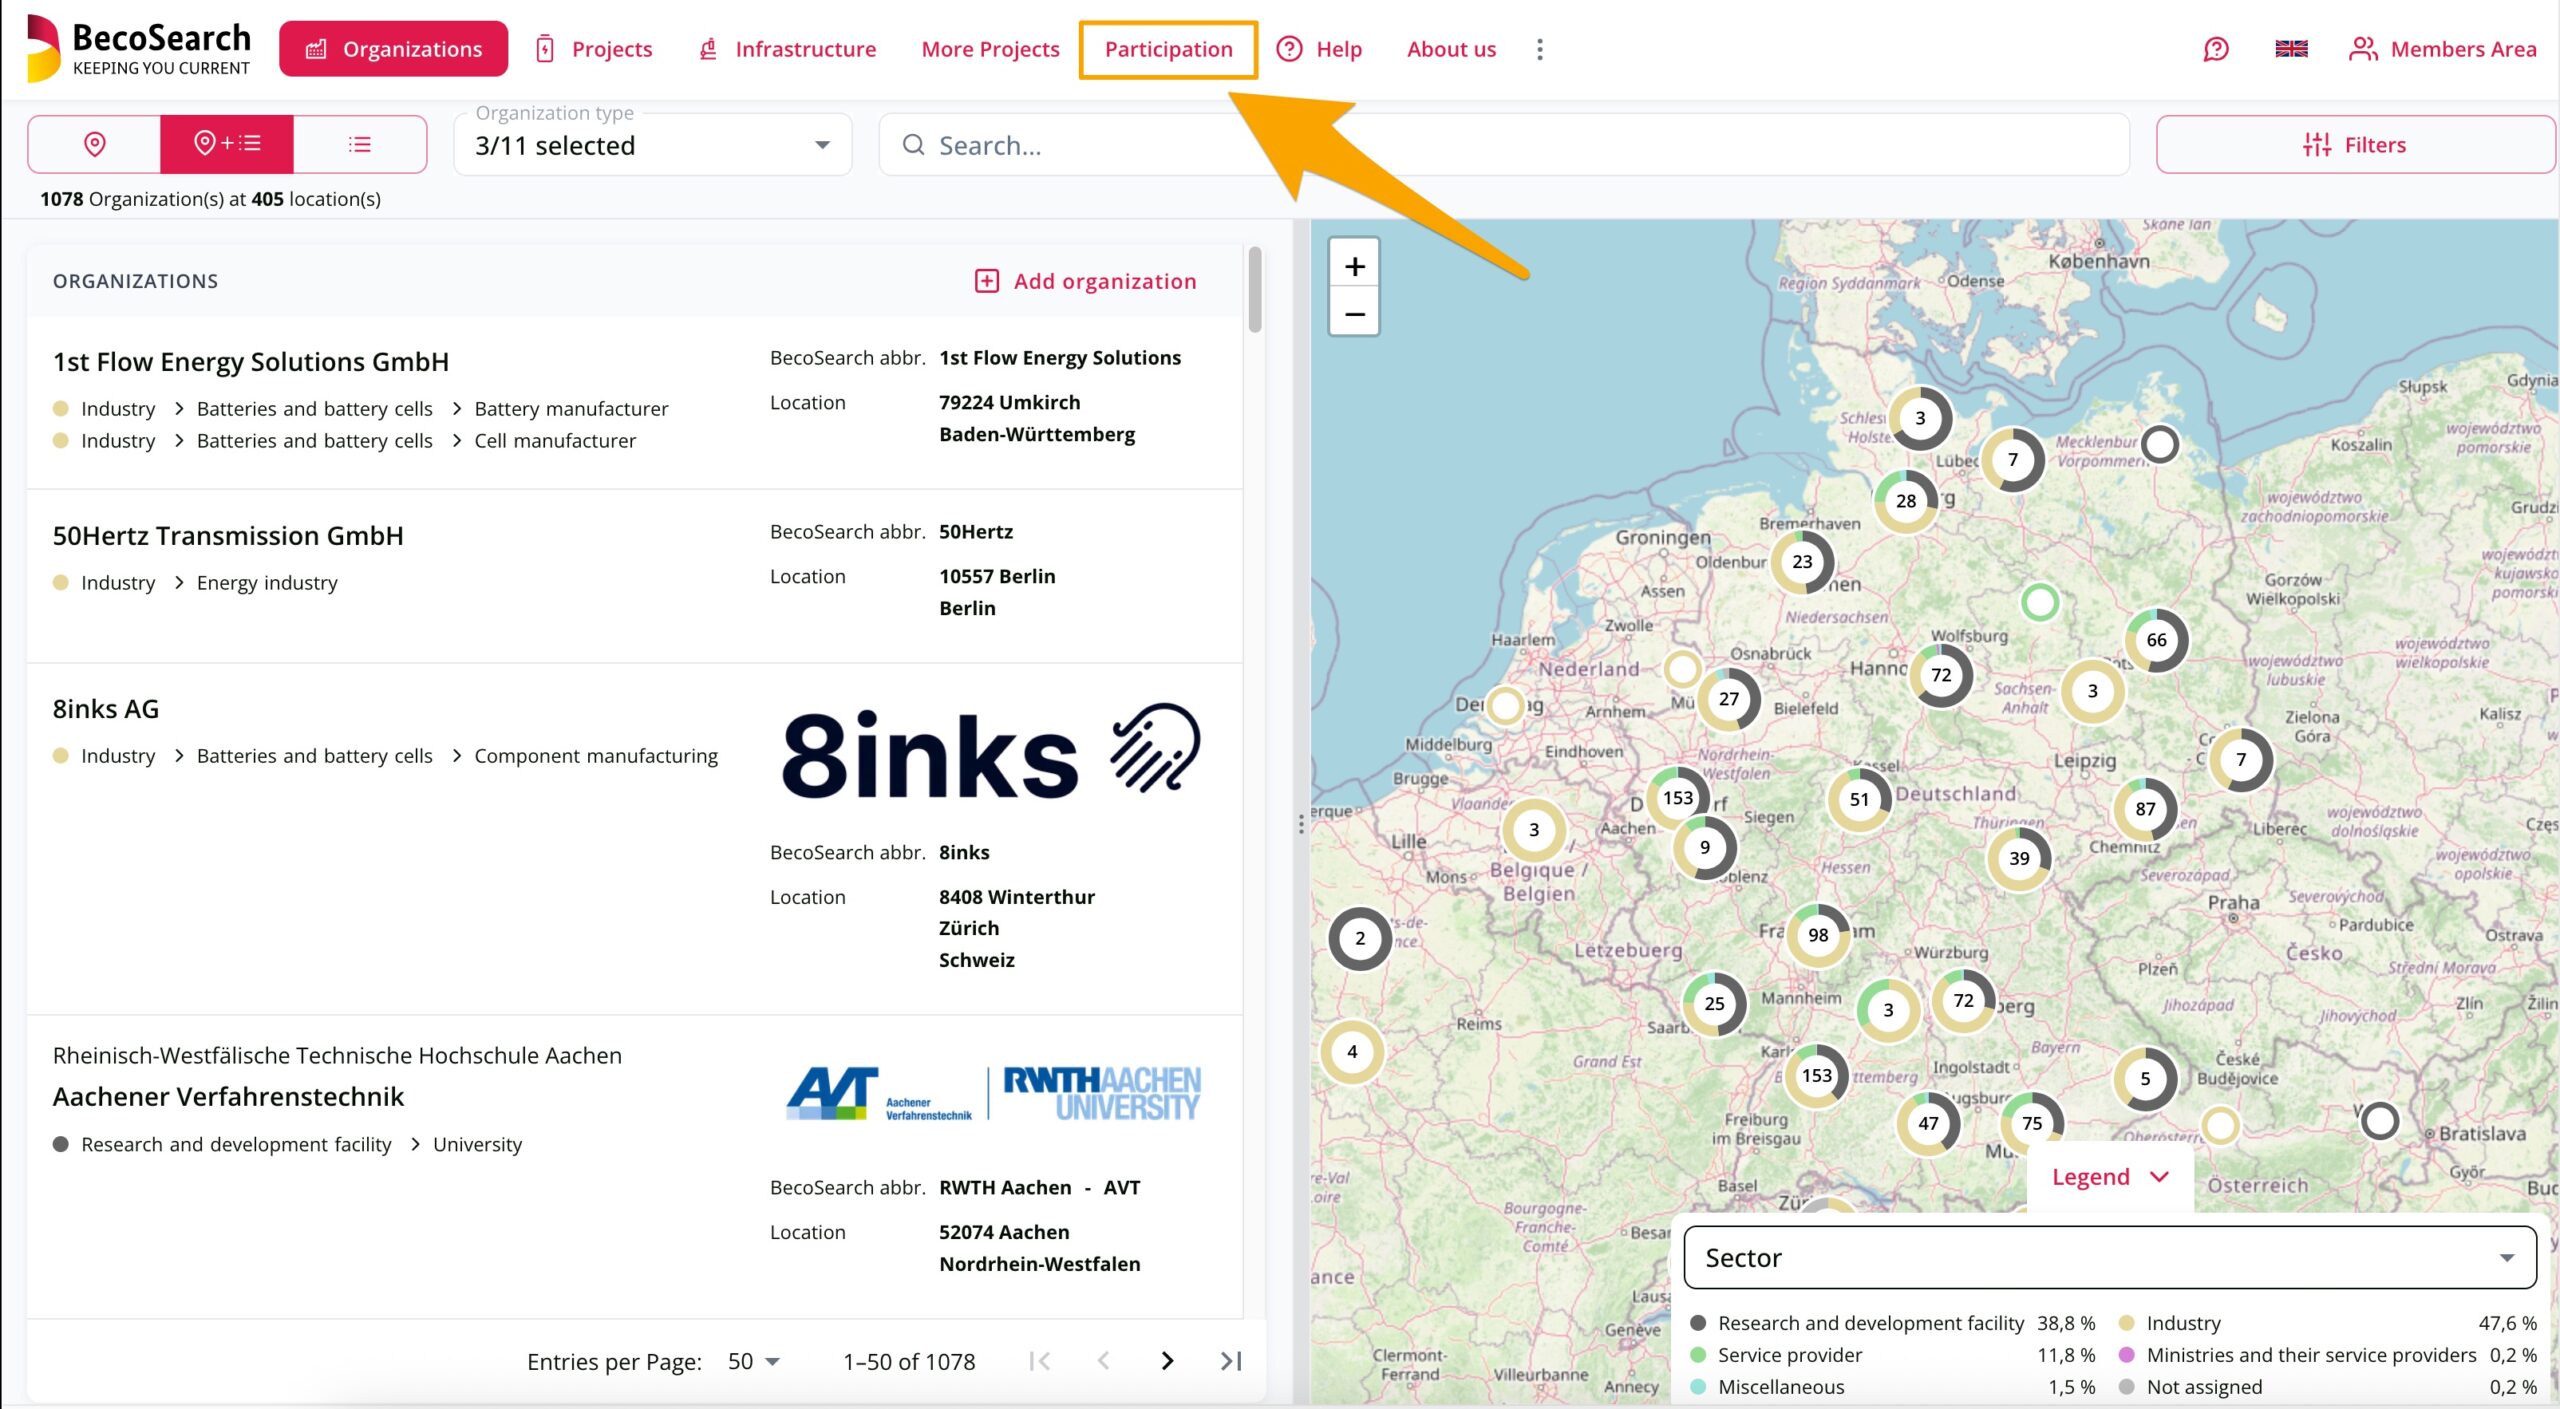Expand the Sector legend dropdown

[2110, 1258]
